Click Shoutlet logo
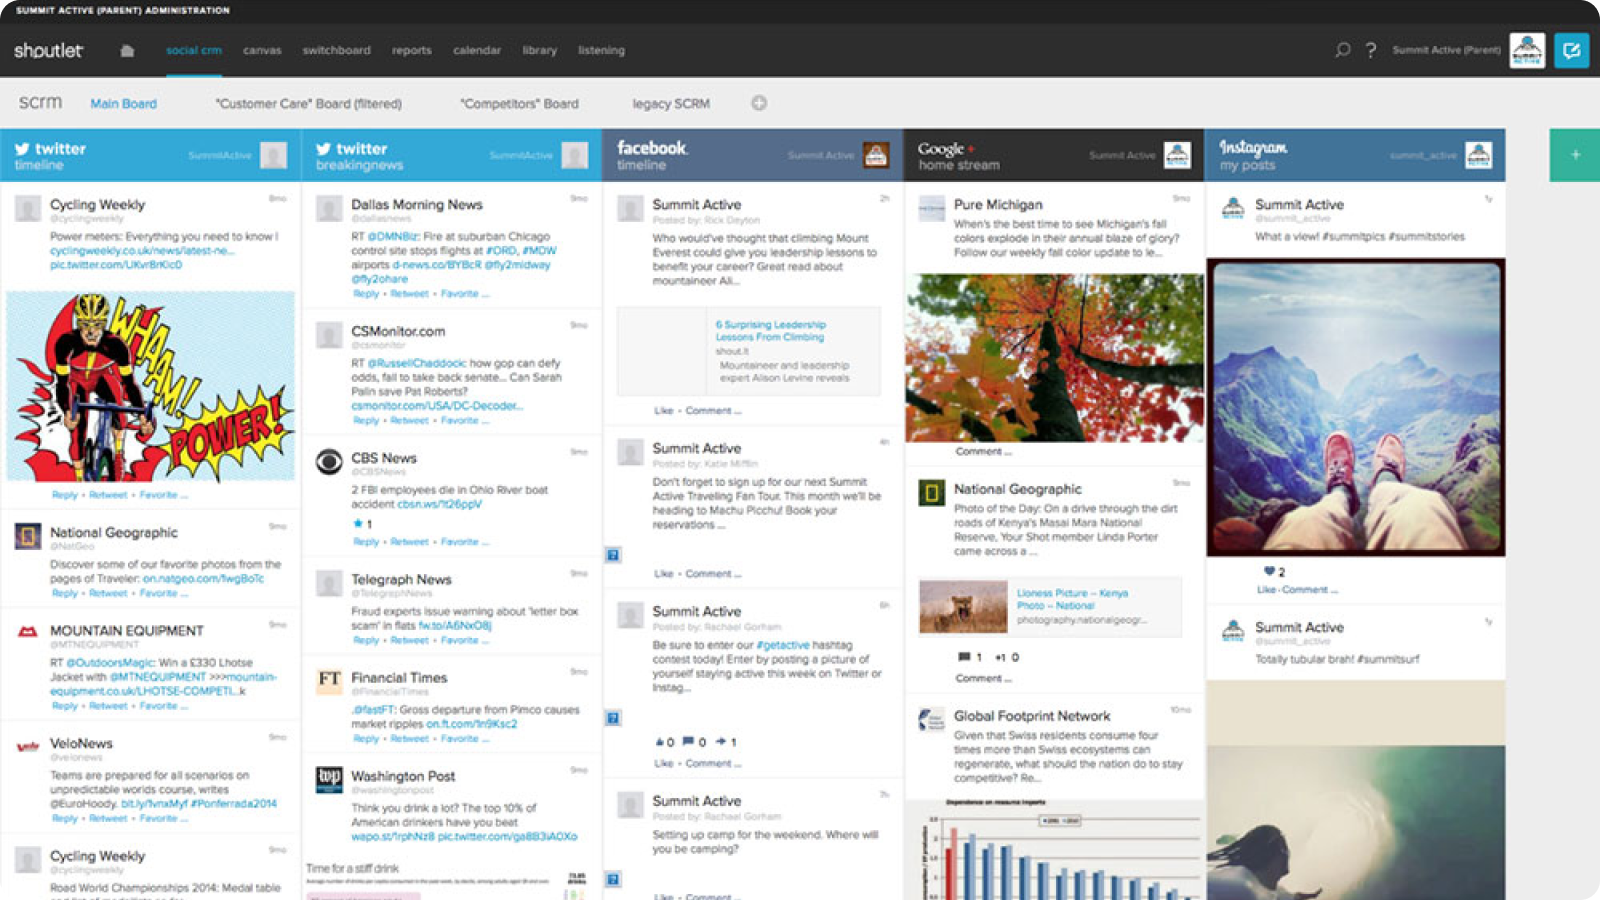1600x900 pixels. click(x=48, y=50)
